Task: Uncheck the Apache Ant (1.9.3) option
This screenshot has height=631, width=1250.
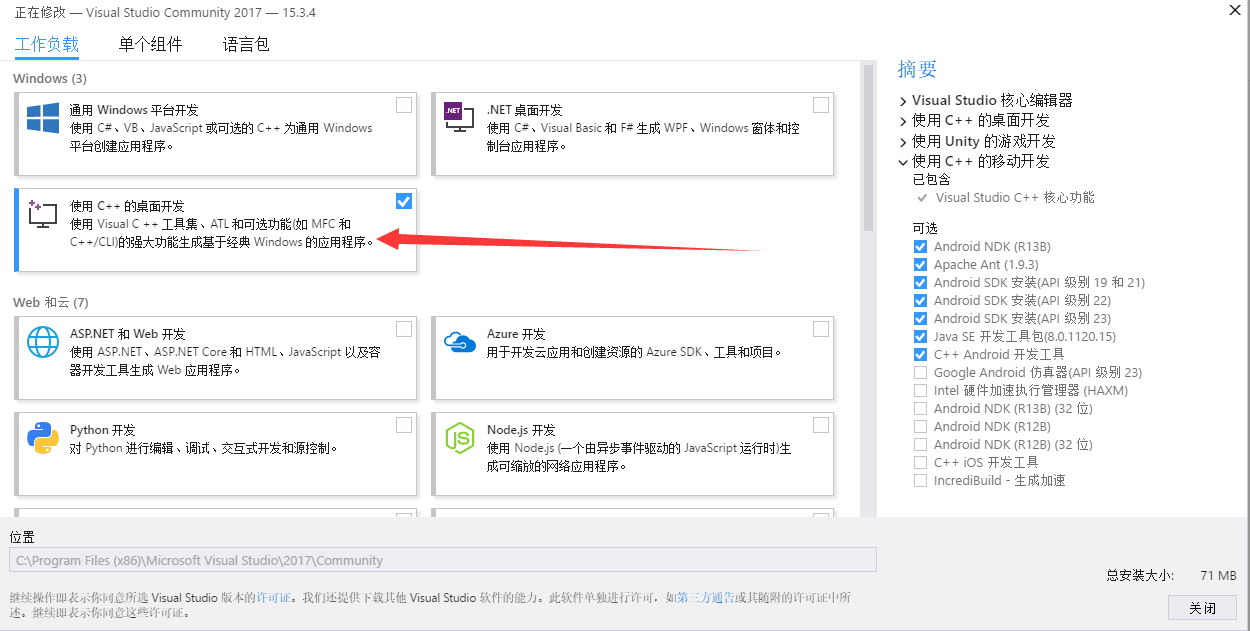Action: click(920, 265)
